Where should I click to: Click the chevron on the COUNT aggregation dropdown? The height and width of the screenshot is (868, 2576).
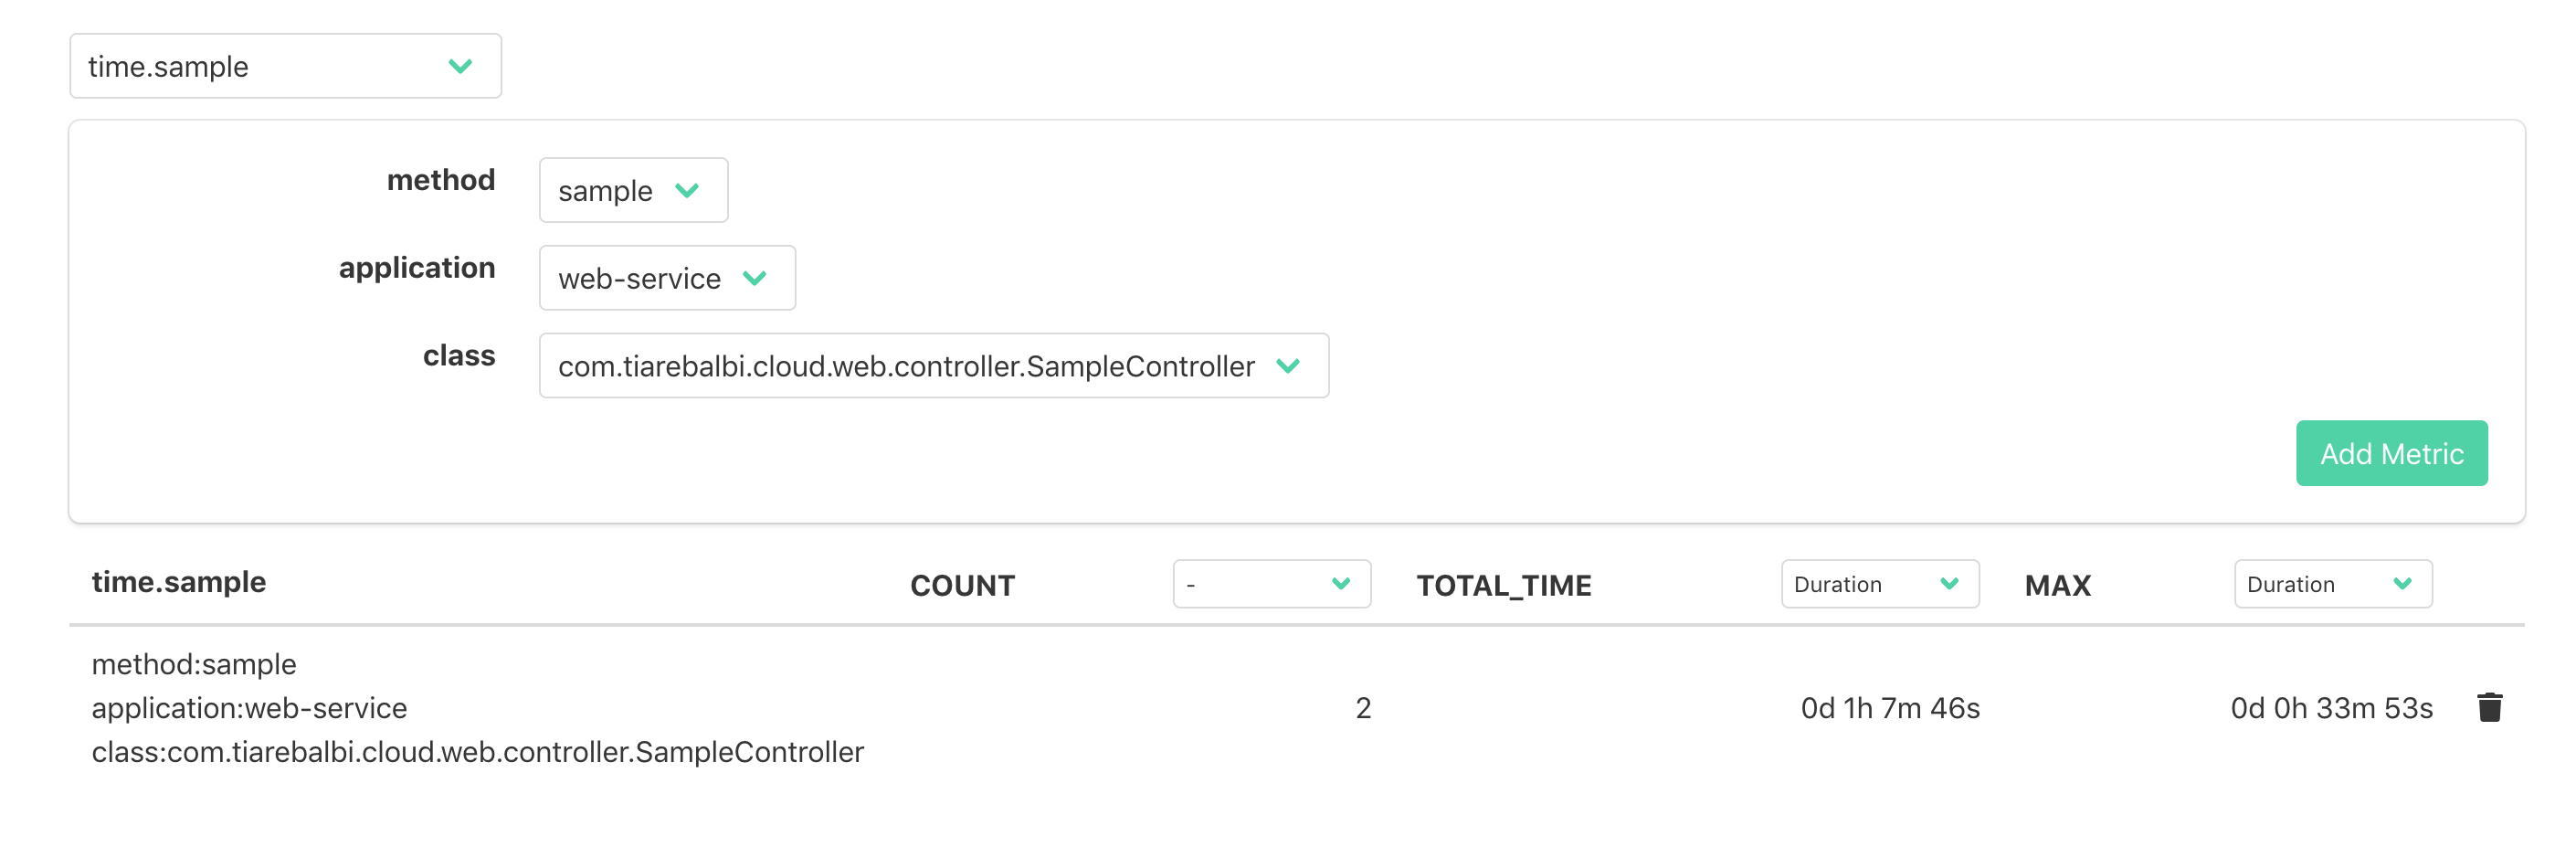tap(1340, 584)
